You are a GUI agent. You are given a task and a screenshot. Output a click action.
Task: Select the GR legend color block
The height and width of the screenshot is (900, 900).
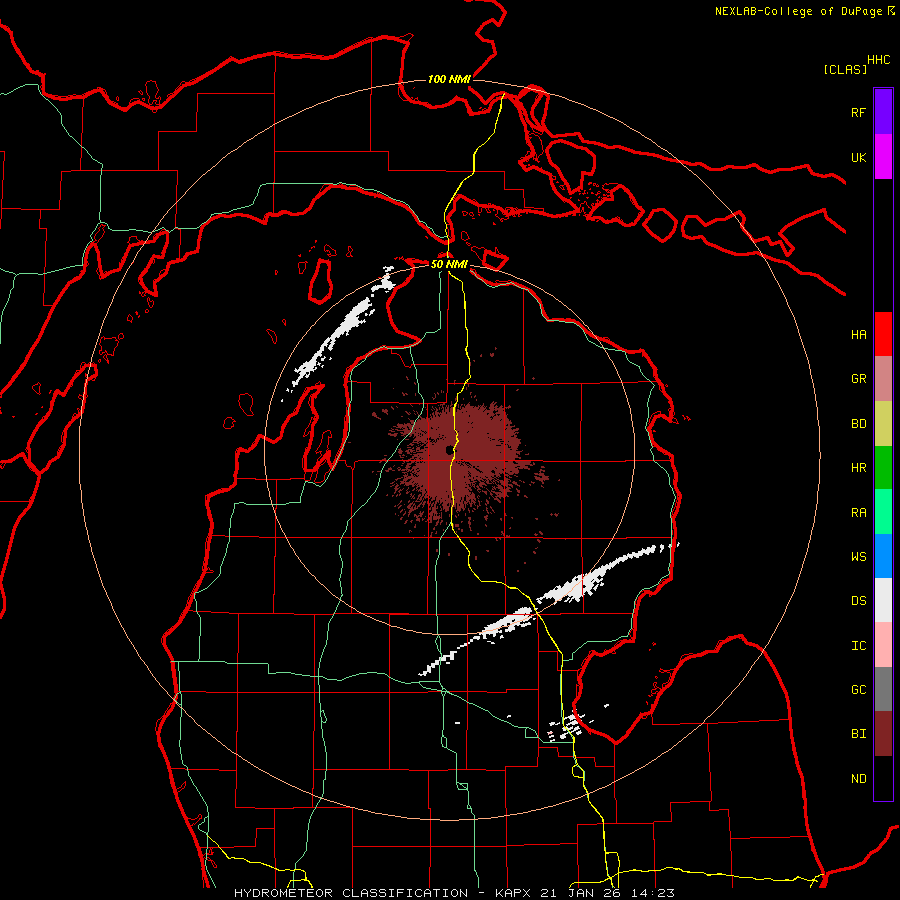(x=883, y=379)
